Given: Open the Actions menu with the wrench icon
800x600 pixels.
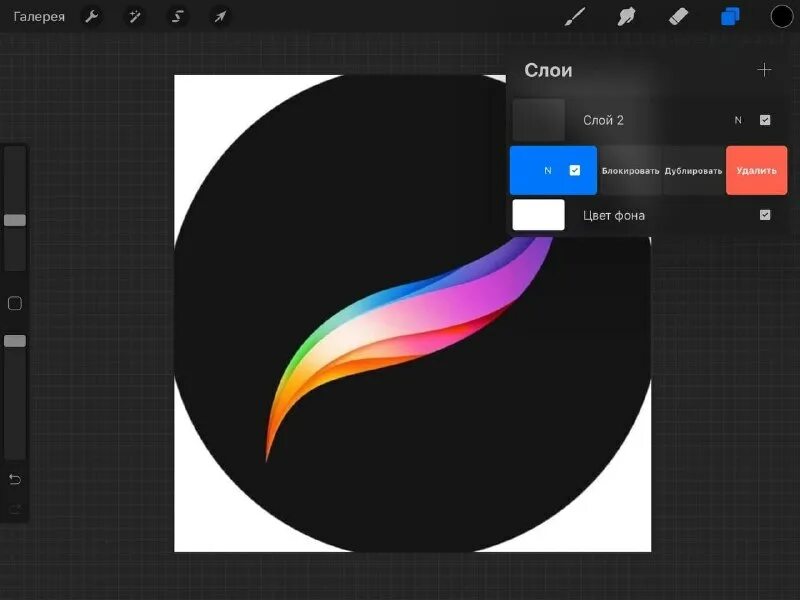Looking at the screenshot, I should click(92, 16).
